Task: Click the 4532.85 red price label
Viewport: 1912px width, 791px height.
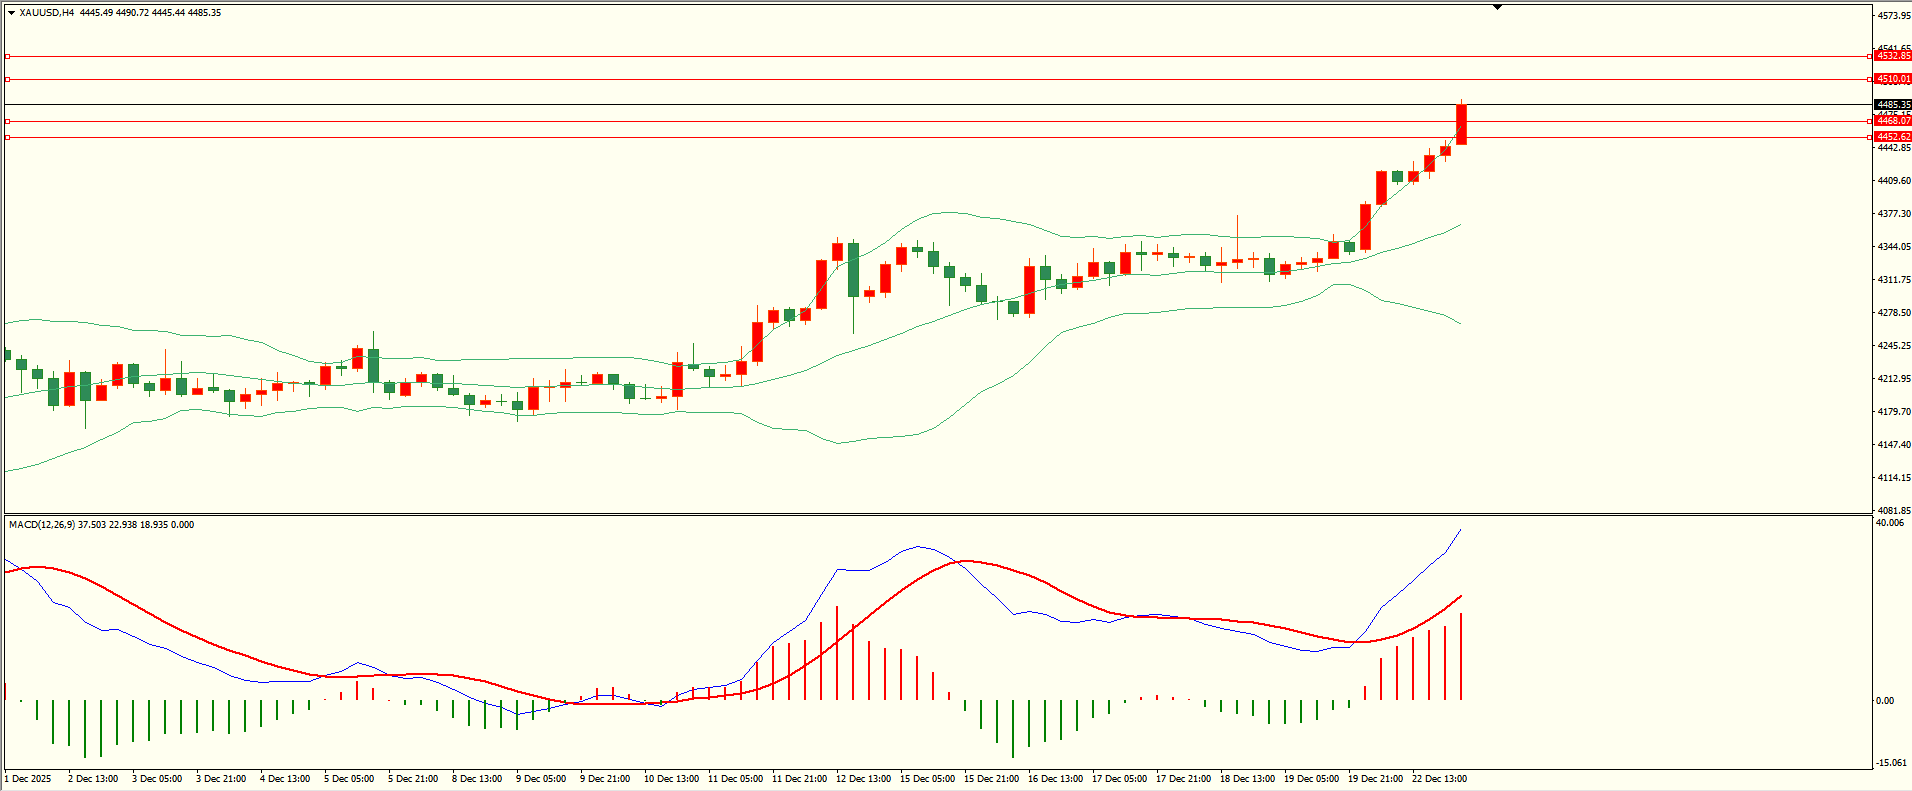Action: (1893, 56)
